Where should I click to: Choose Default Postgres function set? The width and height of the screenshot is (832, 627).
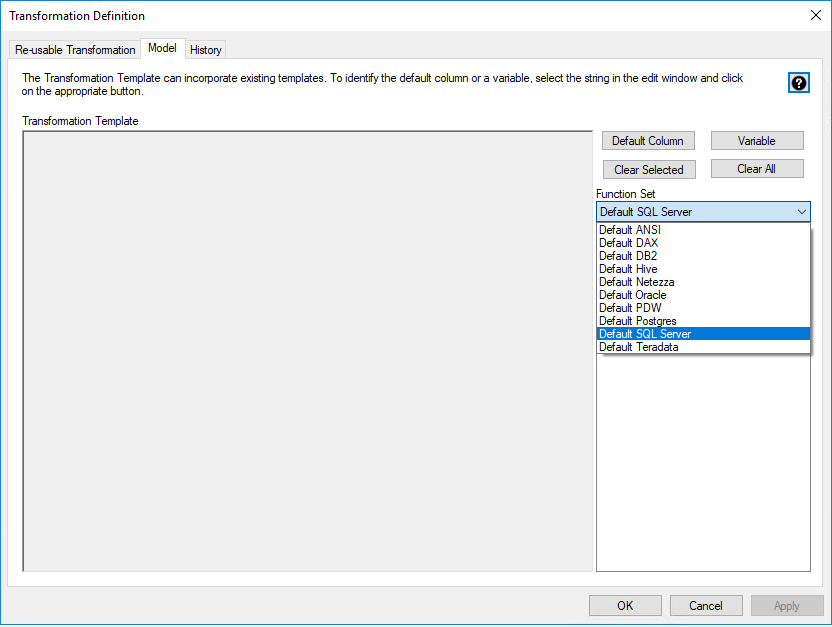(637, 321)
